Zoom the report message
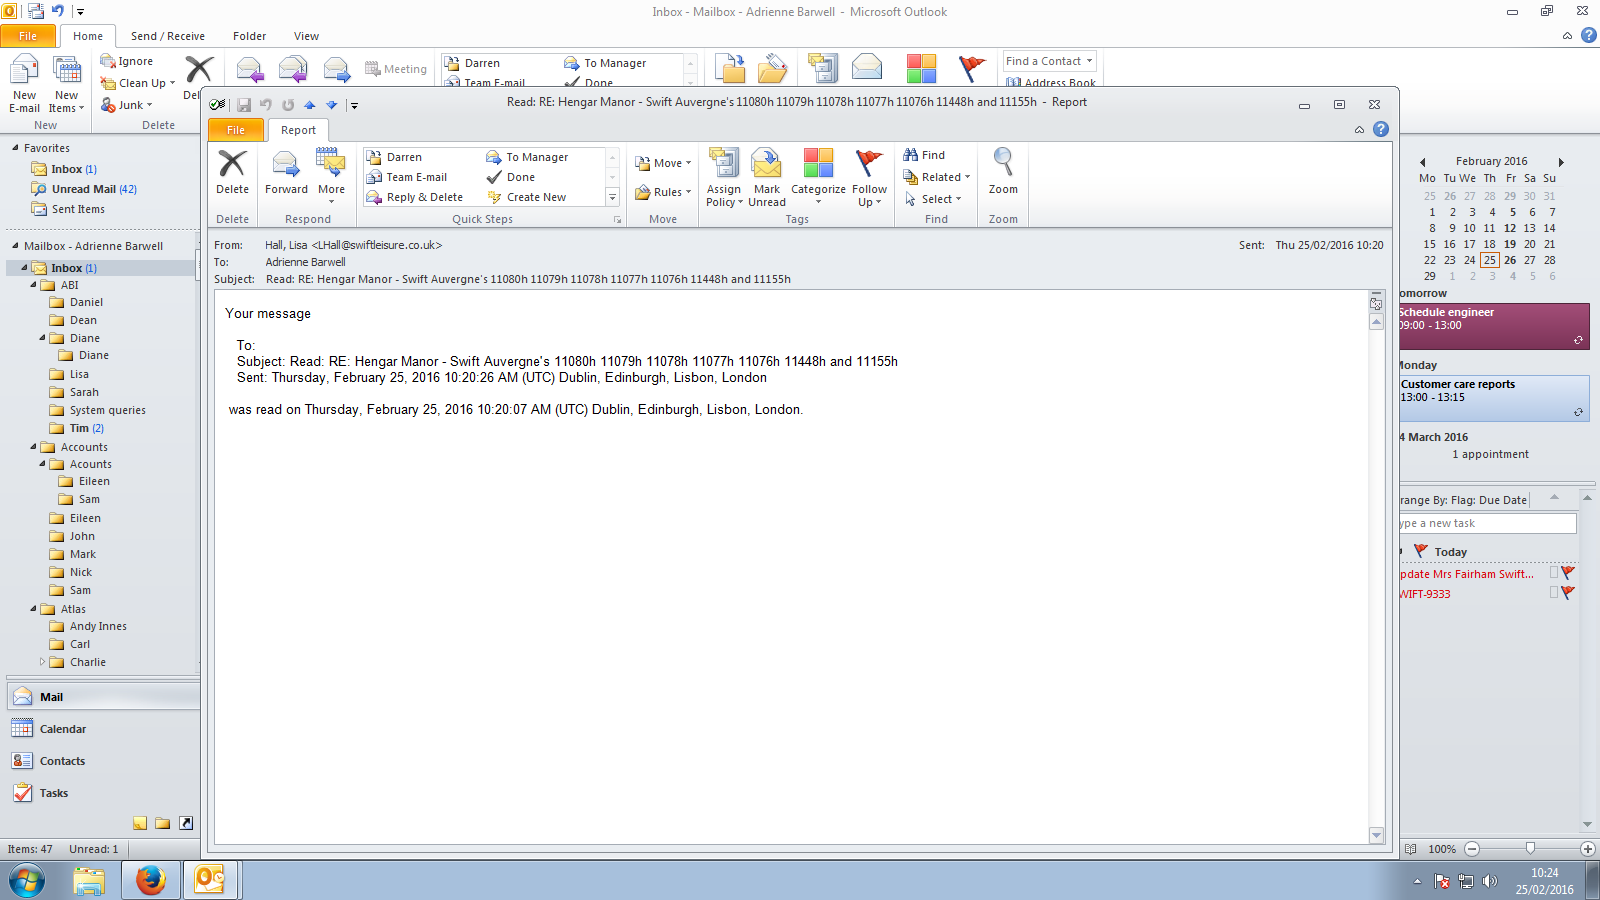 (1003, 172)
